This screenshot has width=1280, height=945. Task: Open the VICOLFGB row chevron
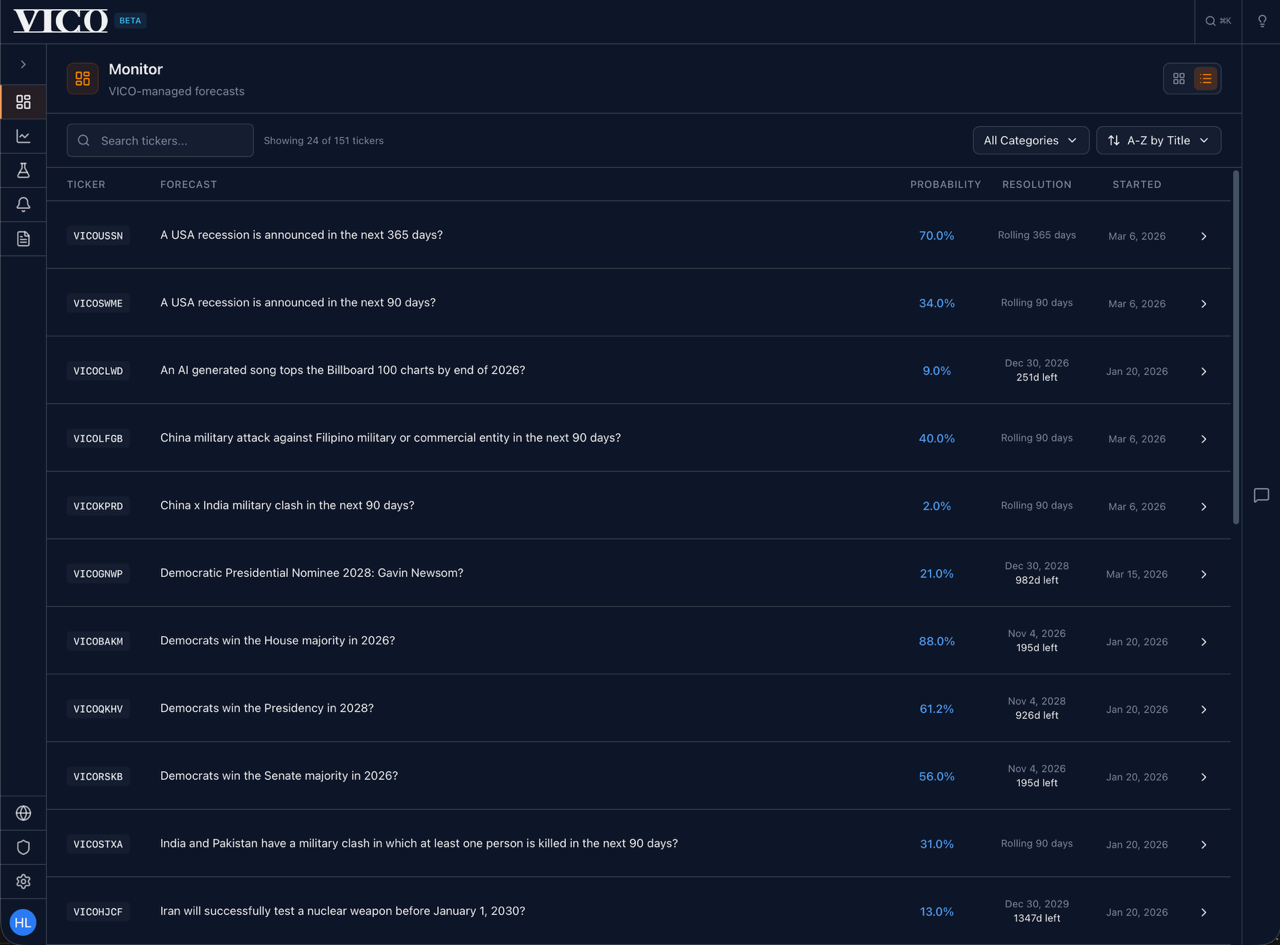tap(1203, 439)
